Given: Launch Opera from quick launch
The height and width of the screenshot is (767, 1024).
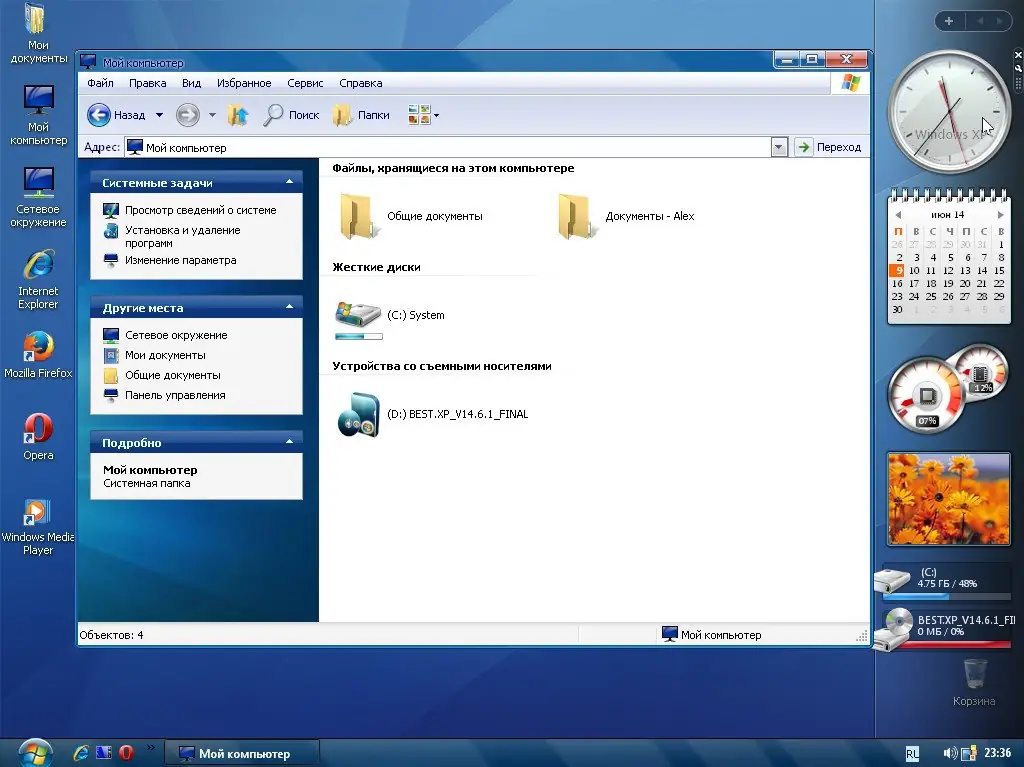Looking at the screenshot, I should click(x=126, y=753).
